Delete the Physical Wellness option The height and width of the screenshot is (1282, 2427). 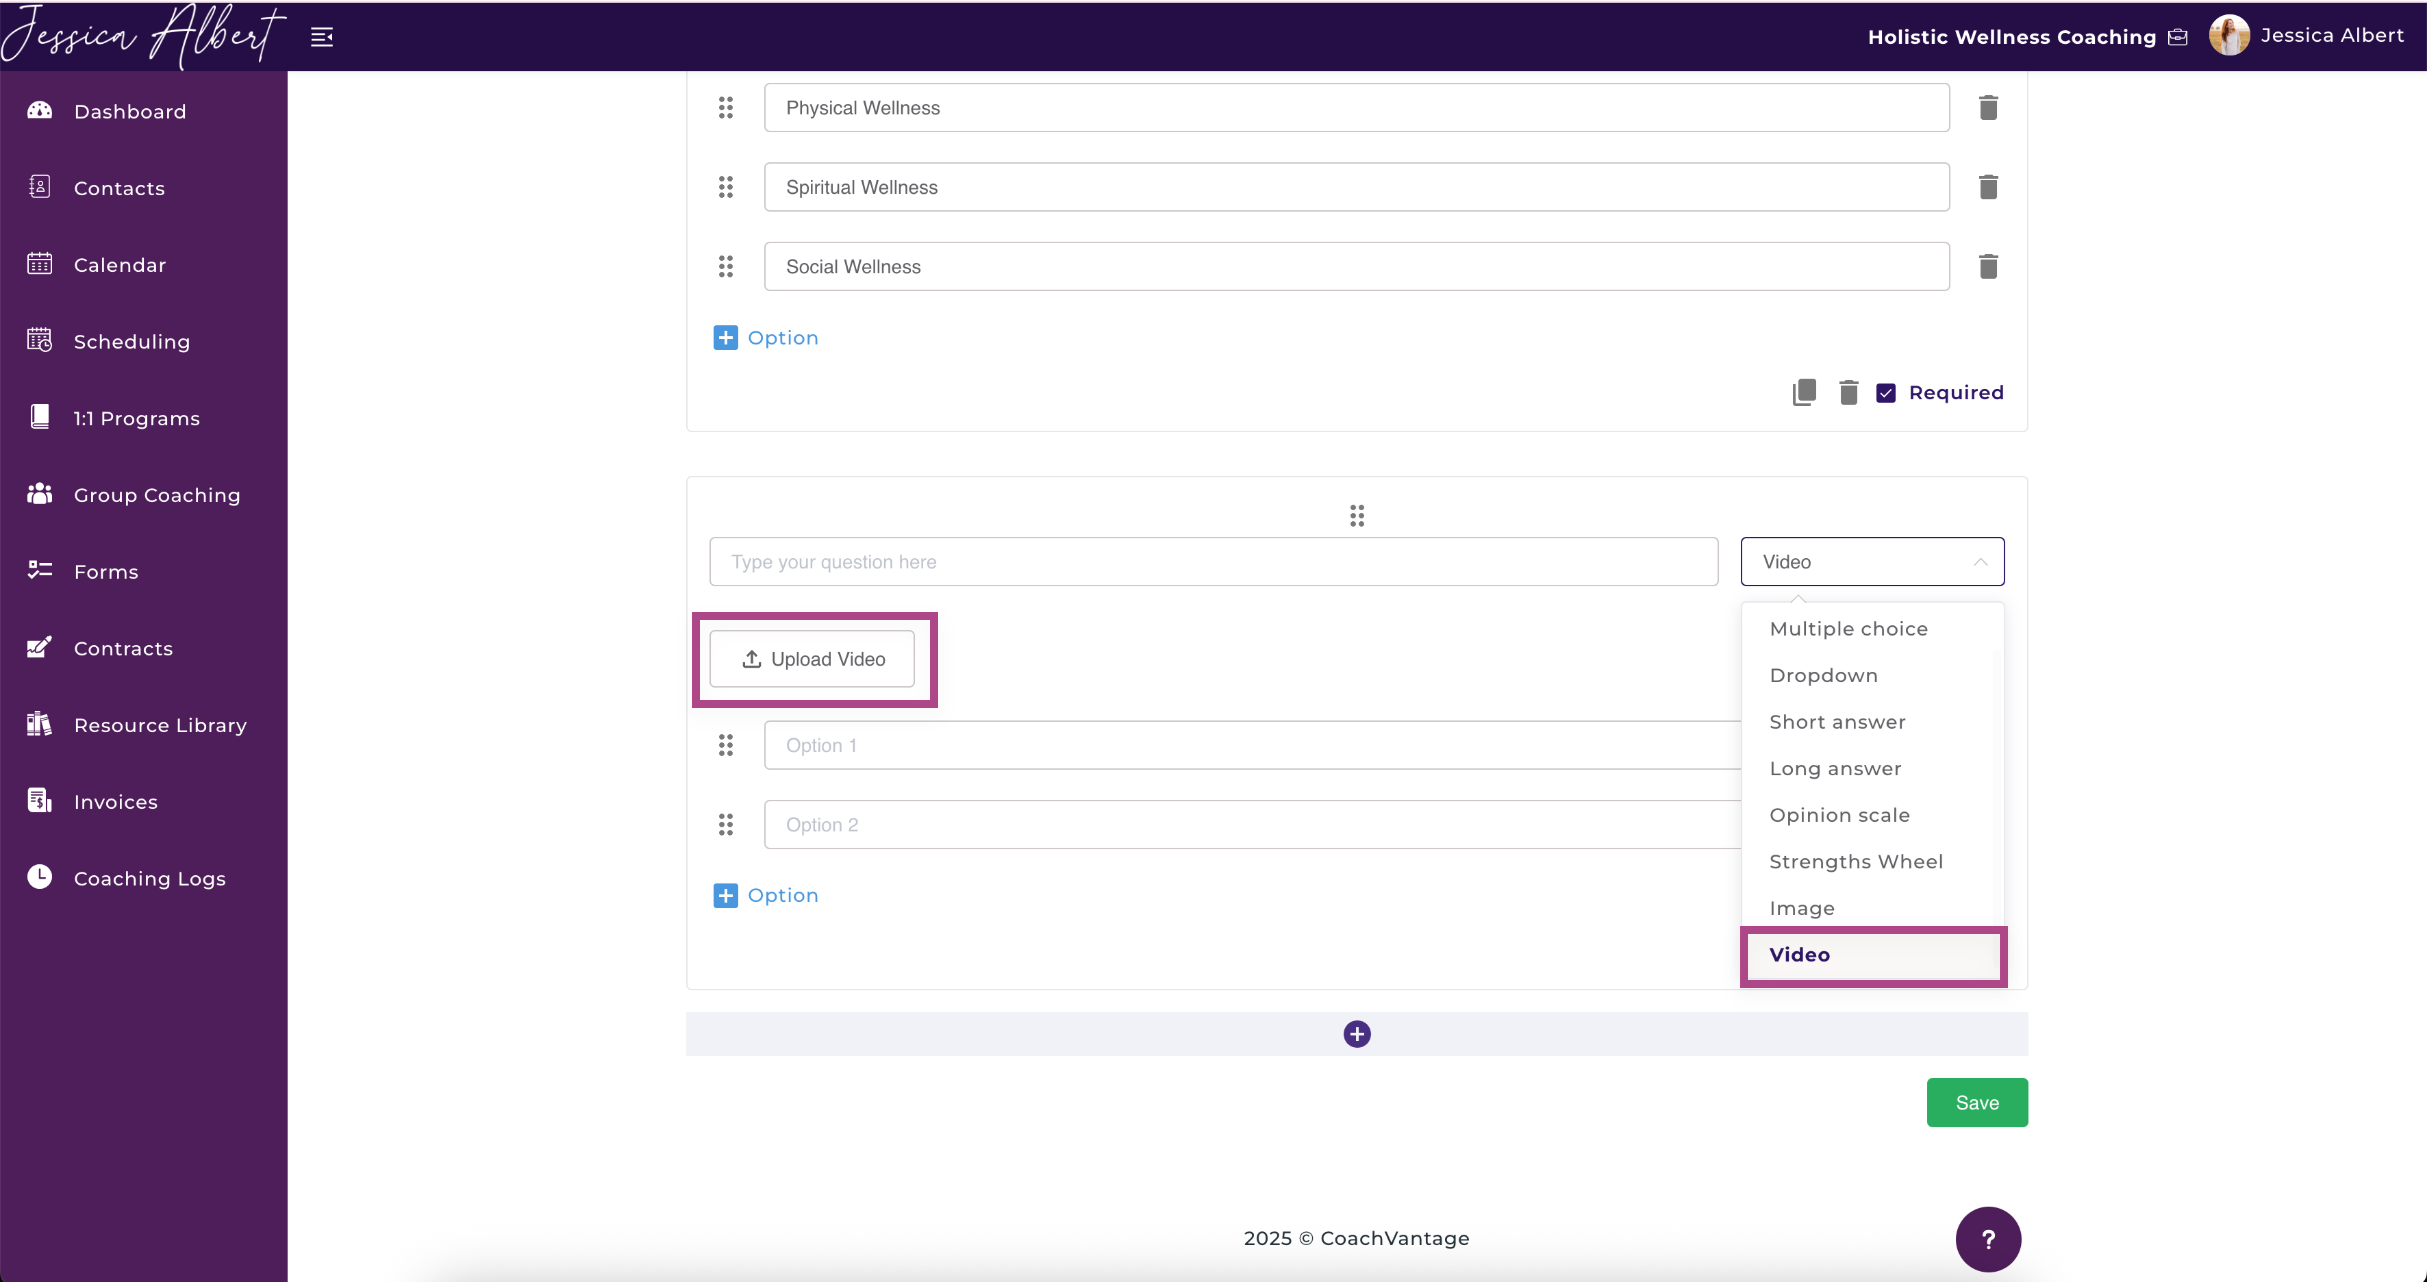coord(1988,107)
